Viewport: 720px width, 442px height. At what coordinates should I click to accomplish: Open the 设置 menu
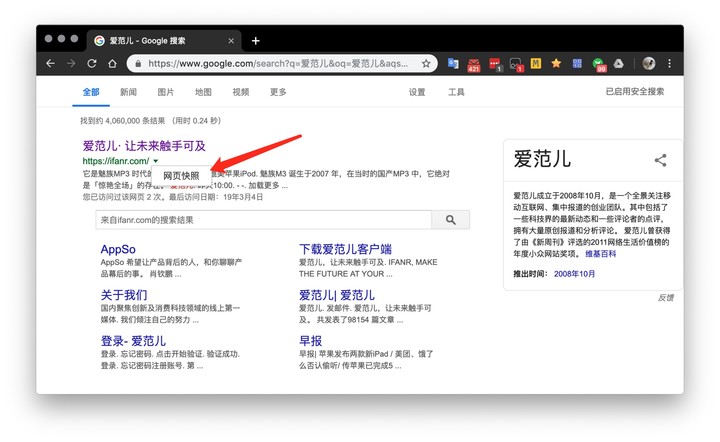click(417, 92)
